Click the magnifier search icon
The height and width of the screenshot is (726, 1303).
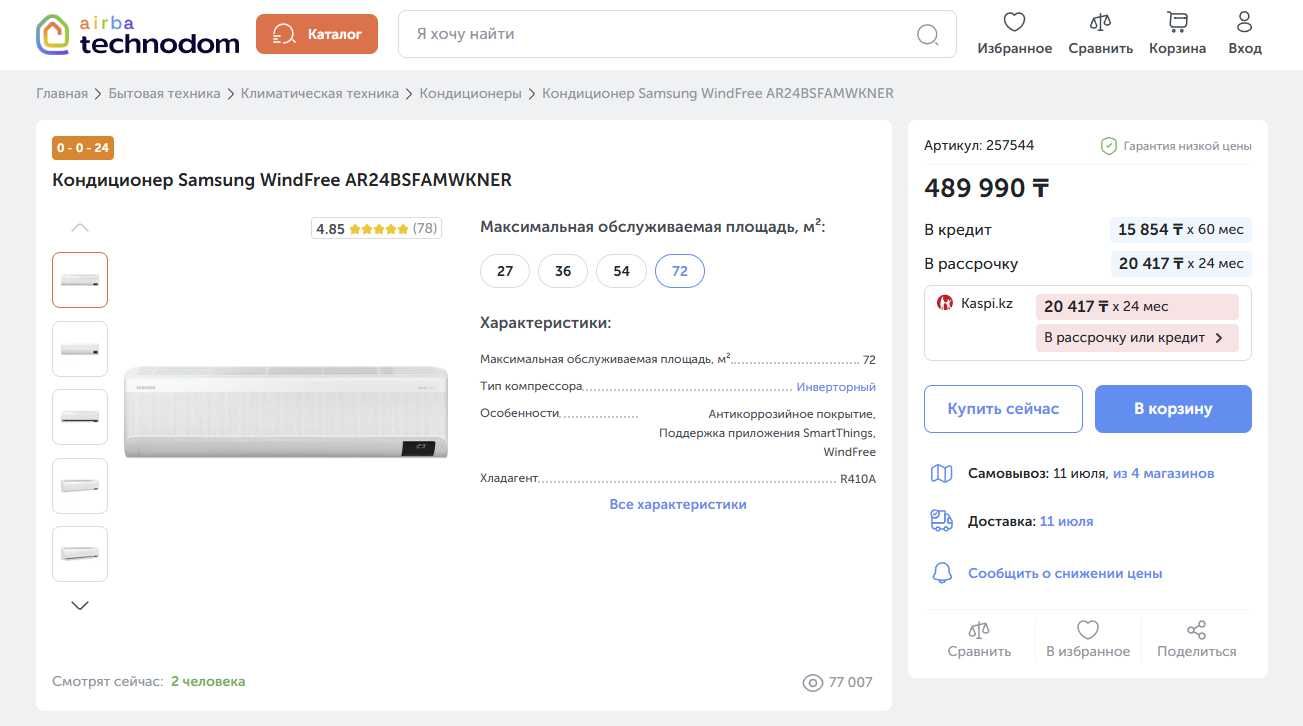[x=928, y=35]
